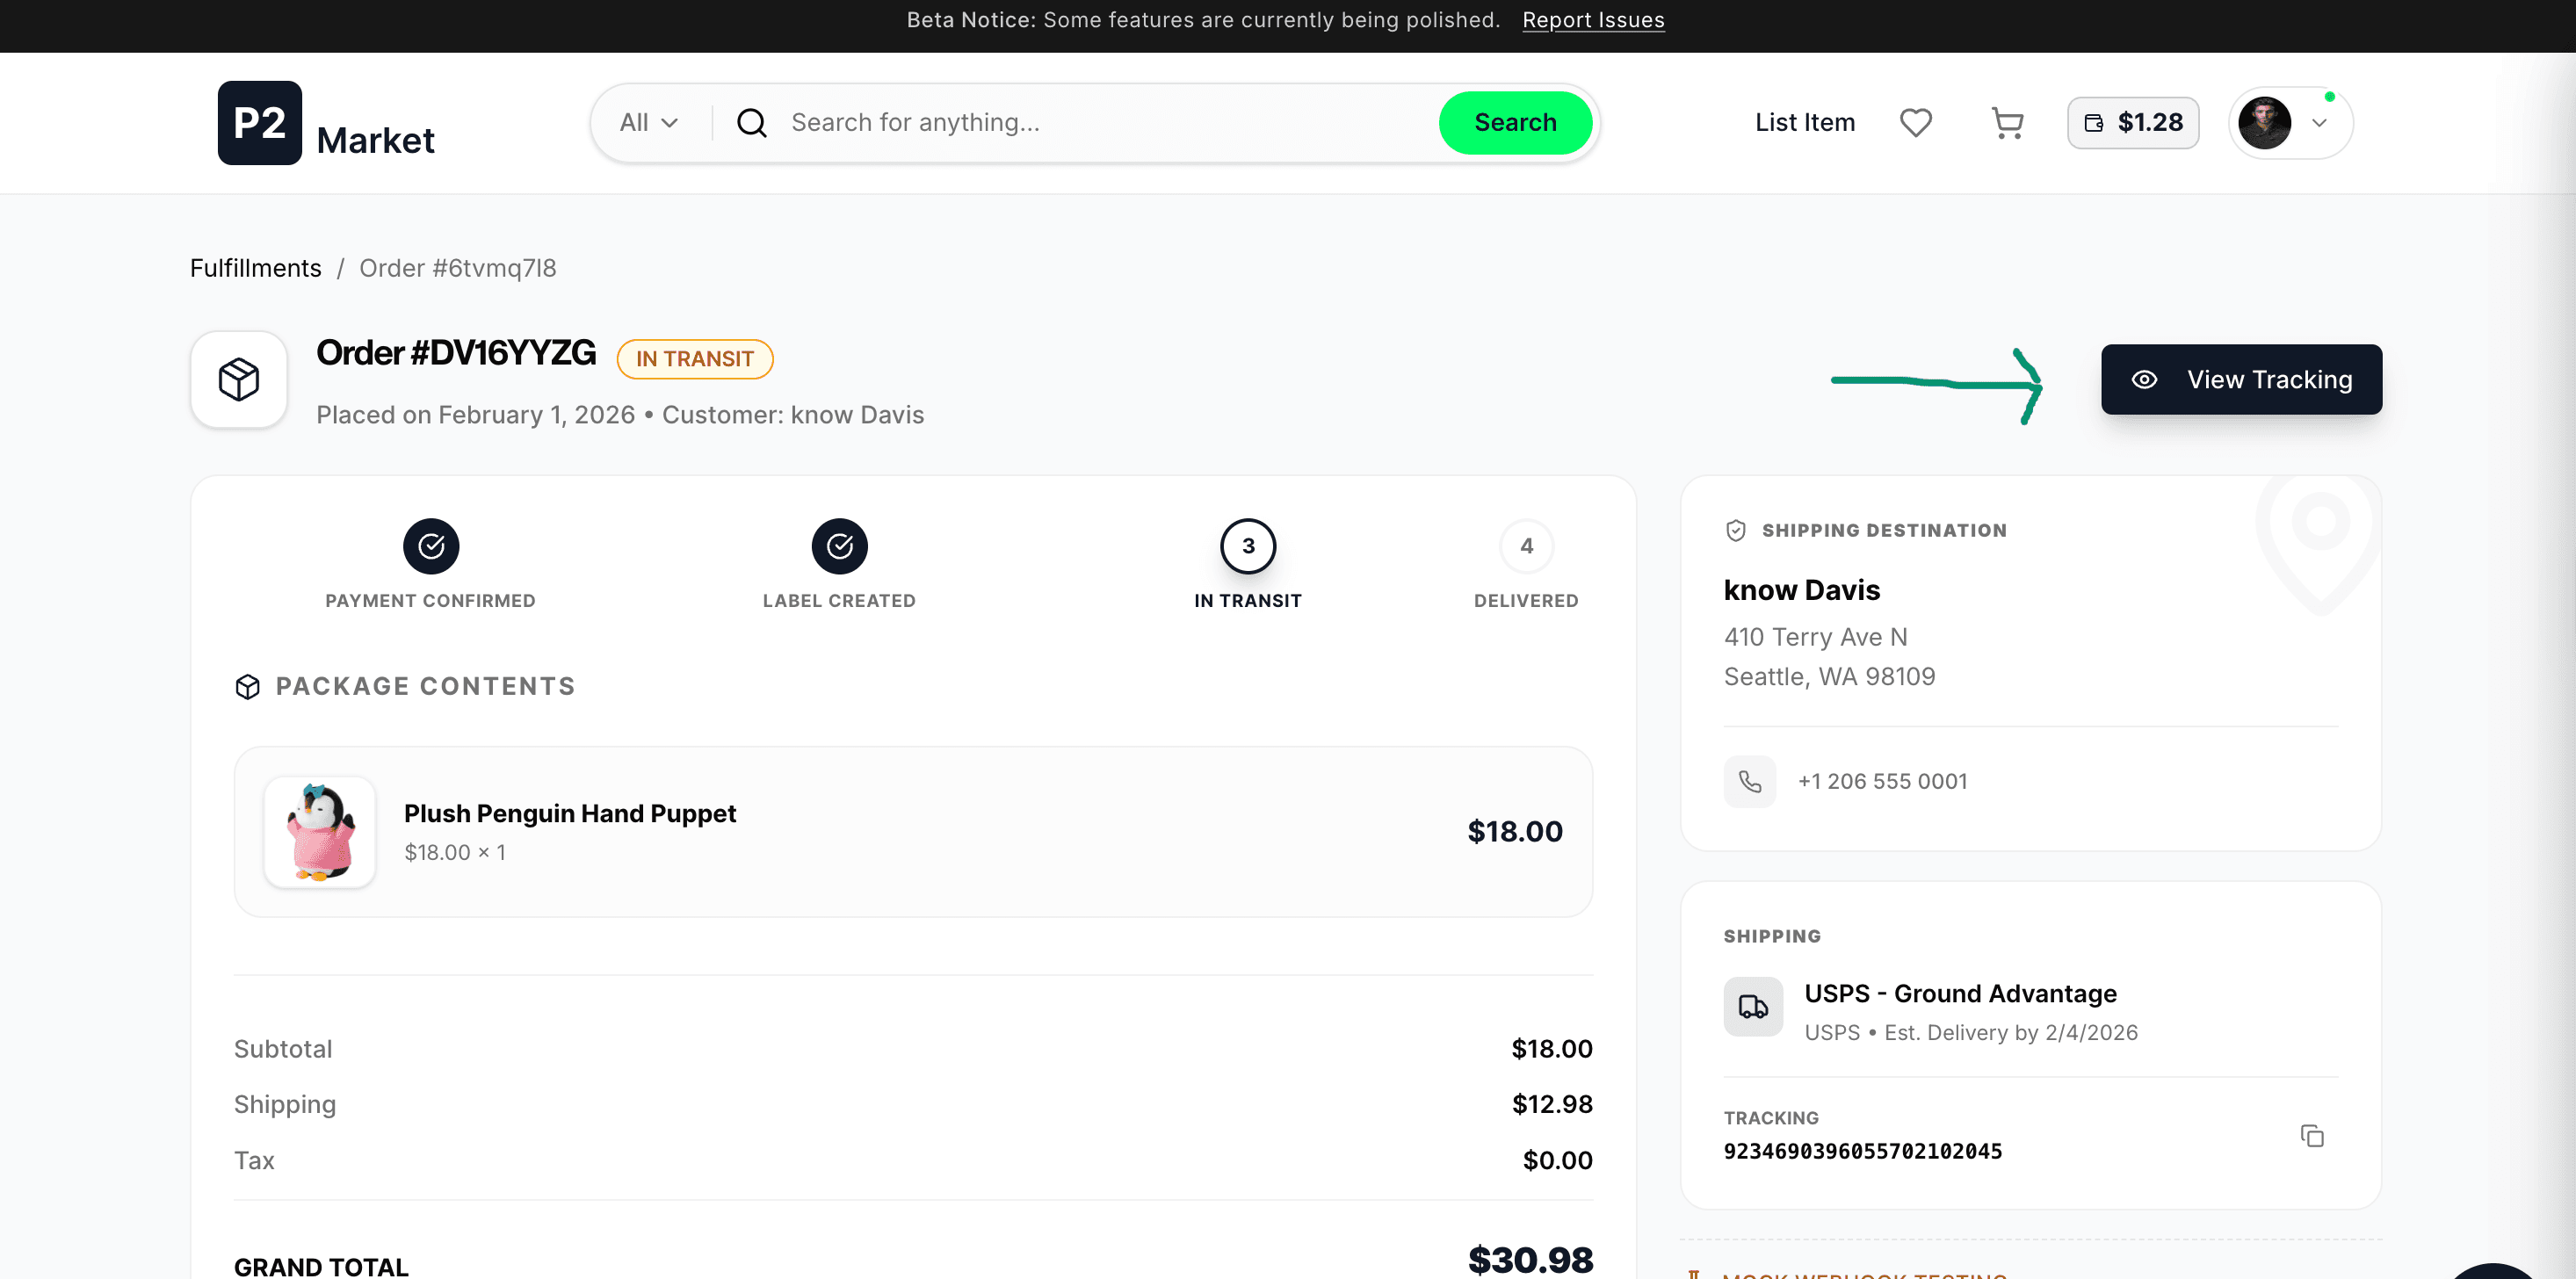
Task: Go to Fulfillments breadcrumb
Action: pyautogui.click(x=256, y=268)
